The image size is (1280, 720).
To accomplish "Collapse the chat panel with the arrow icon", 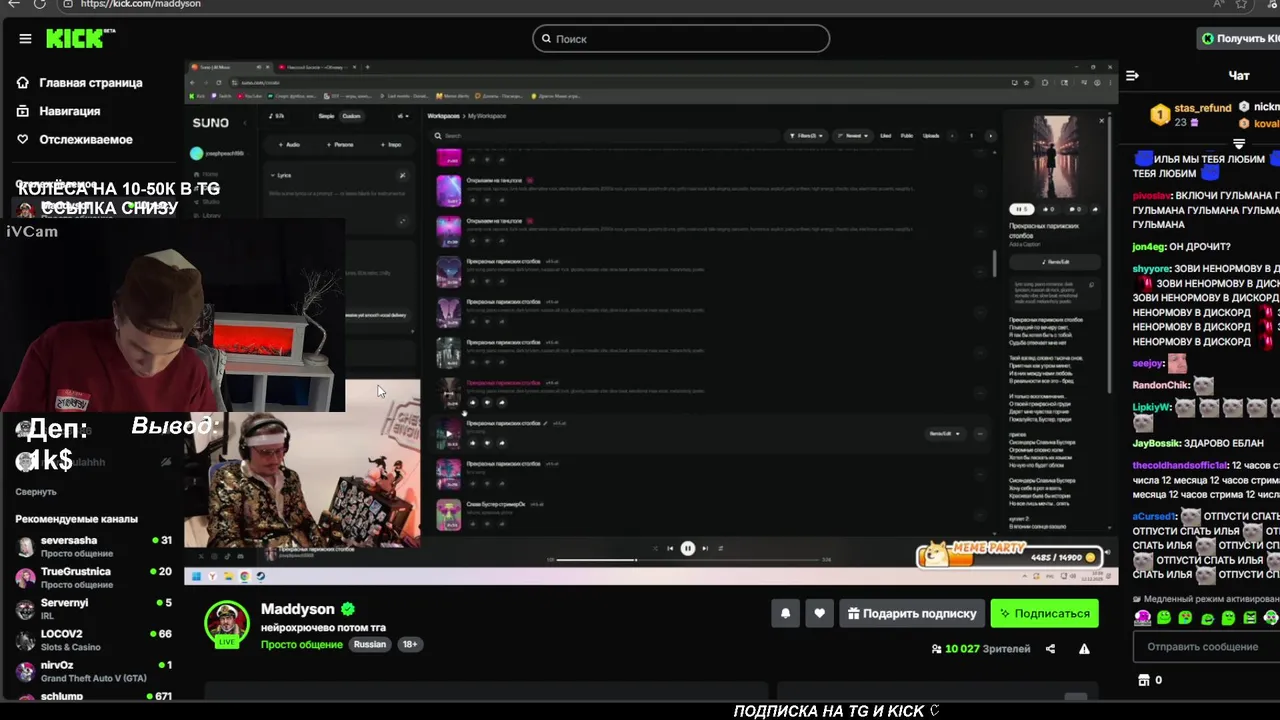I will pyautogui.click(x=1132, y=76).
